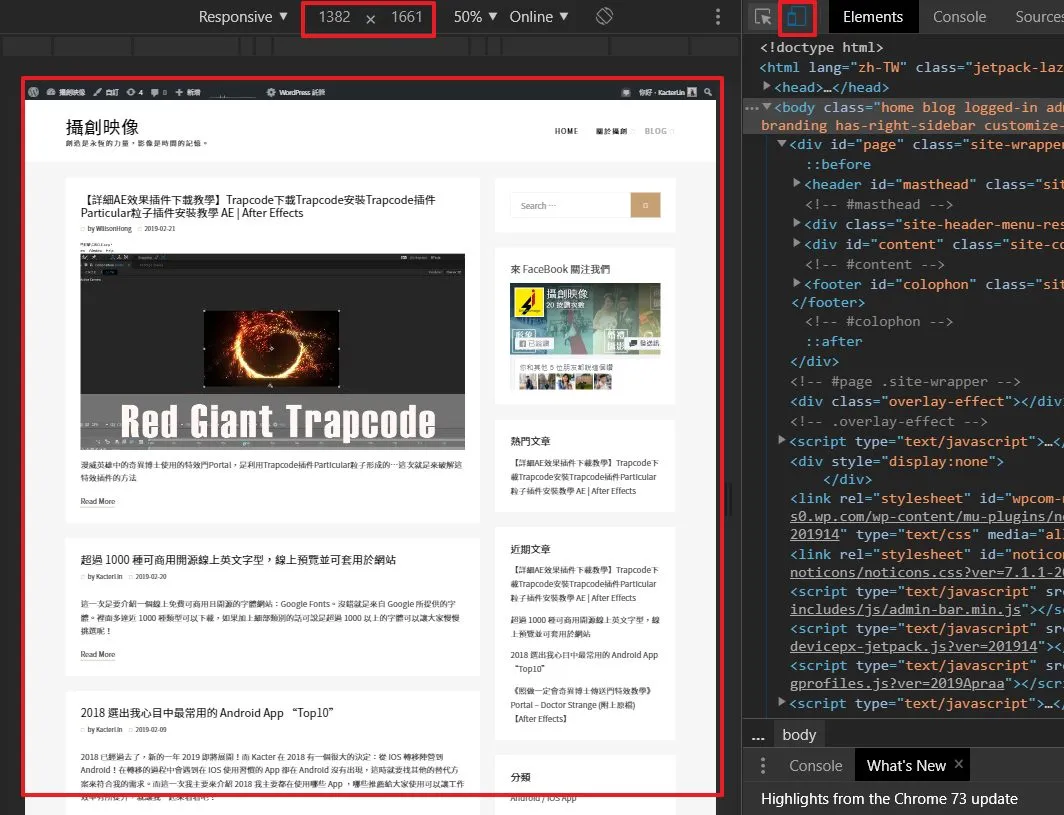Switch to the Console tab in top panel
The height and width of the screenshot is (815, 1064).
pos(959,17)
